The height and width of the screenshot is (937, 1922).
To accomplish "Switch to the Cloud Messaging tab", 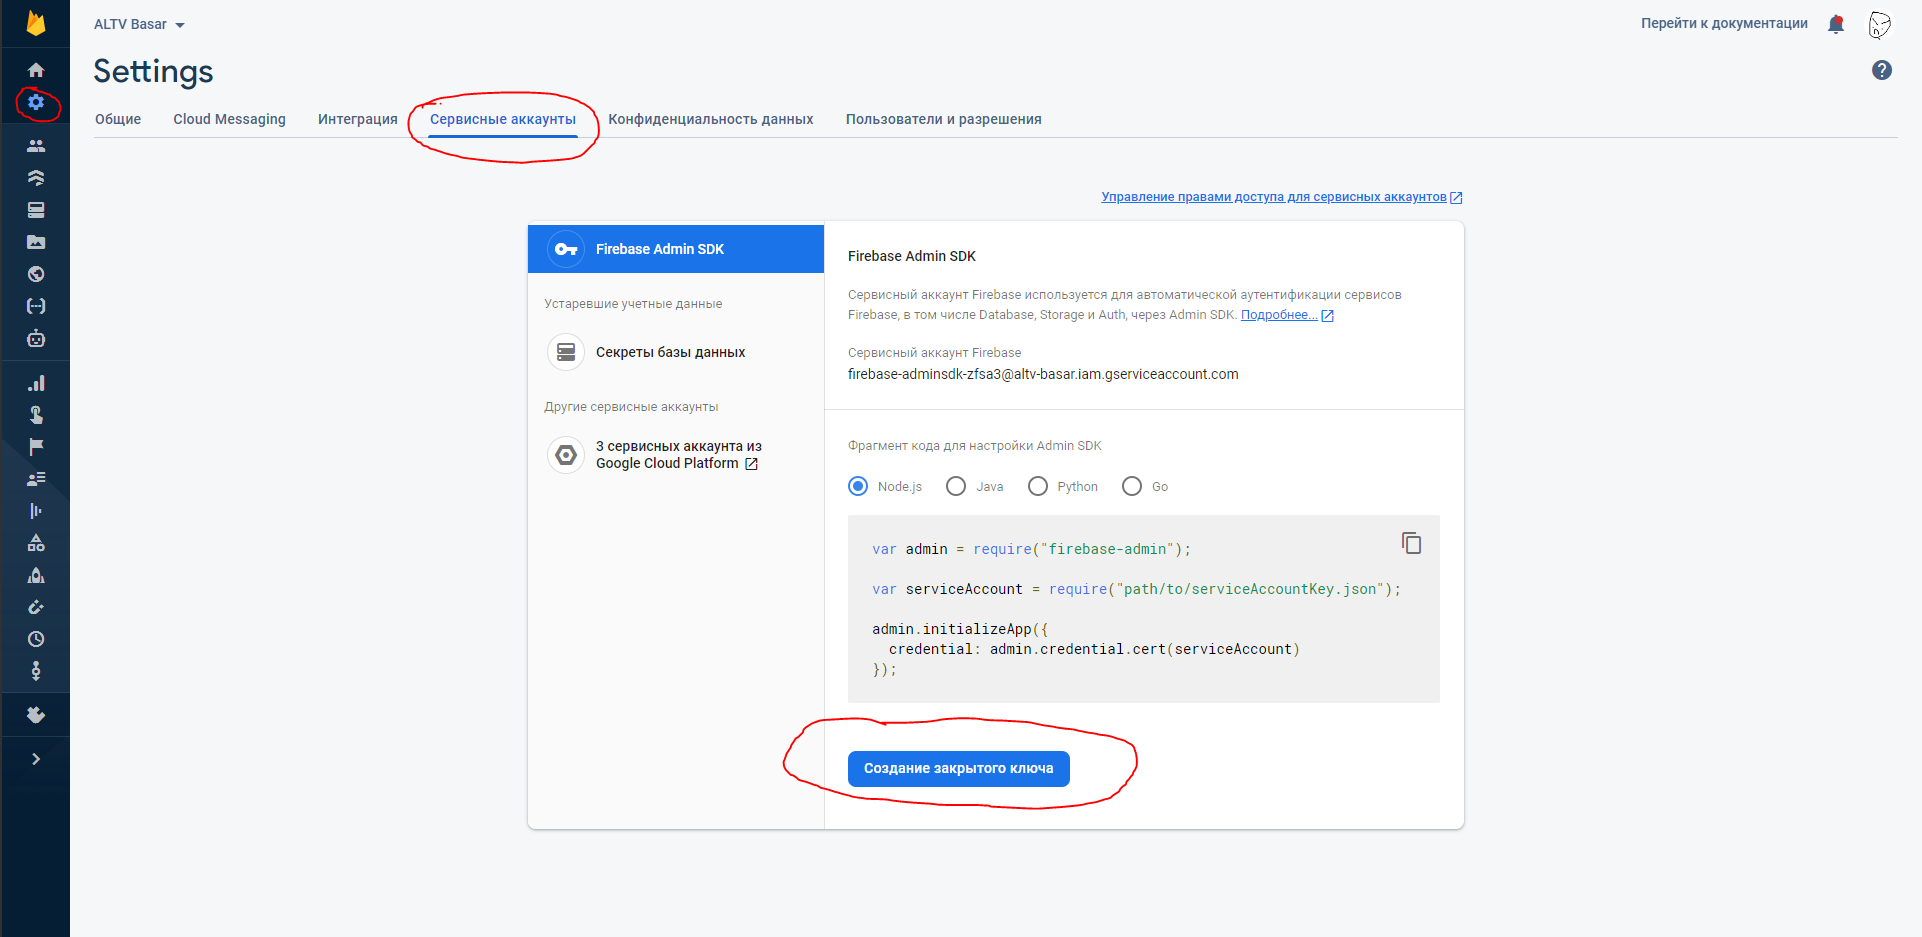I will click(x=229, y=119).
